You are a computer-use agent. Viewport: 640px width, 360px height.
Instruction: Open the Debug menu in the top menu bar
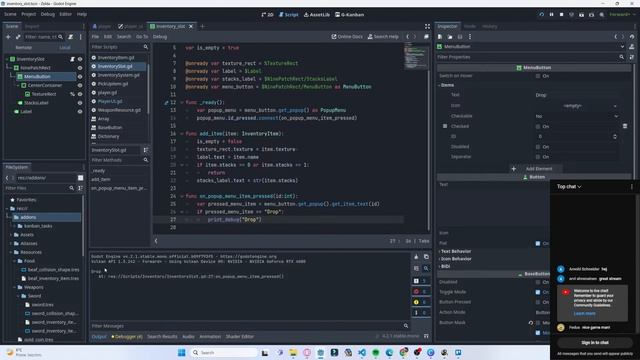click(47, 14)
